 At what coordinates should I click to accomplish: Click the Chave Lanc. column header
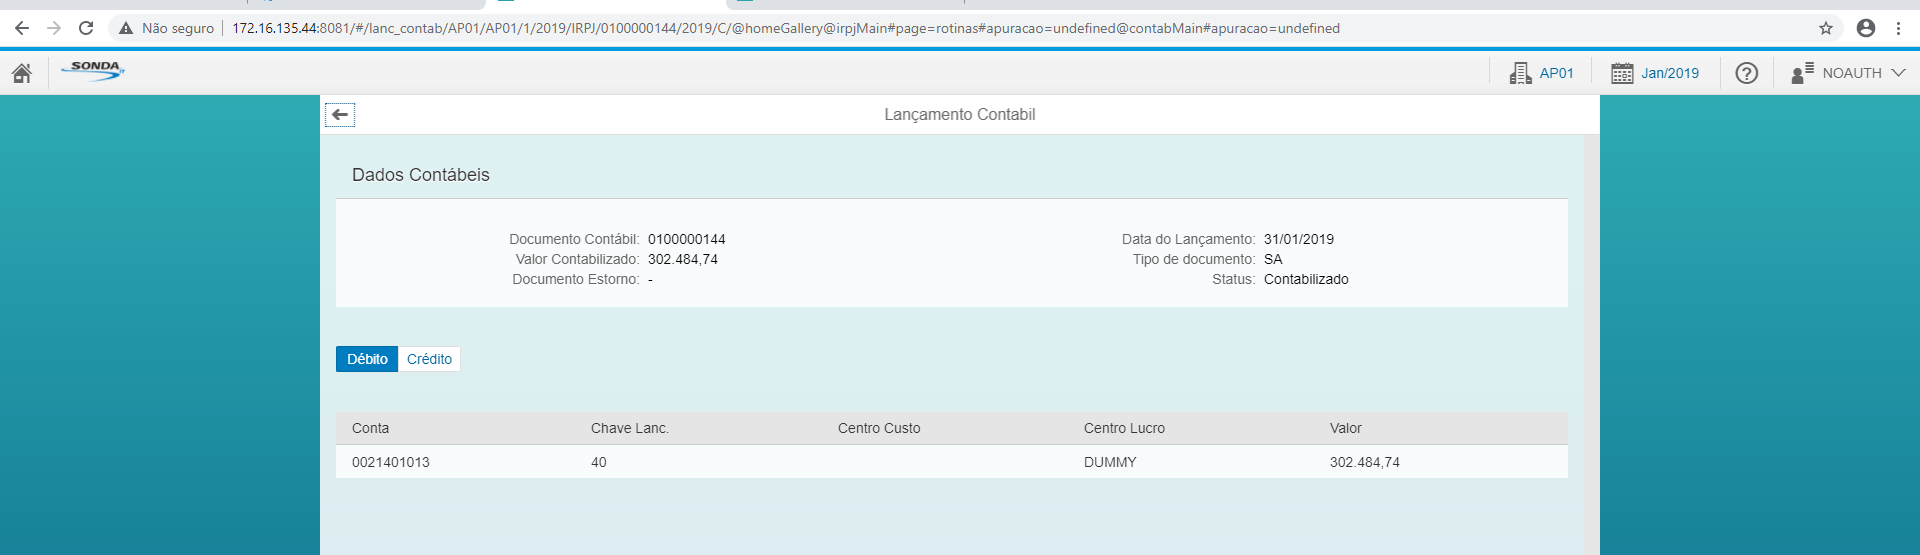pyautogui.click(x=630, y=428)
